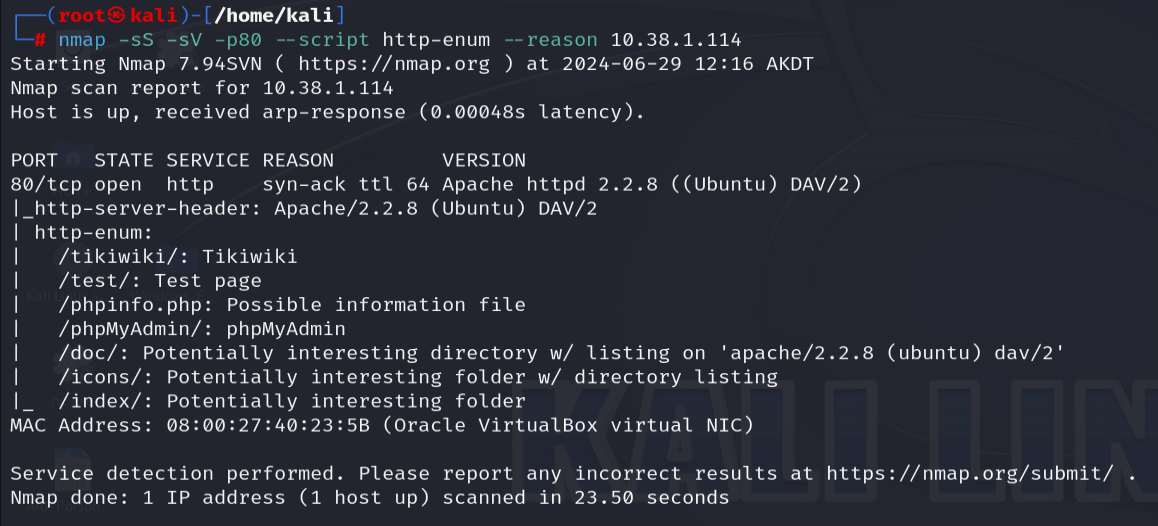Click the /index/ folder entry
This screenshot has height=526, width=1158.
[292, 401]
